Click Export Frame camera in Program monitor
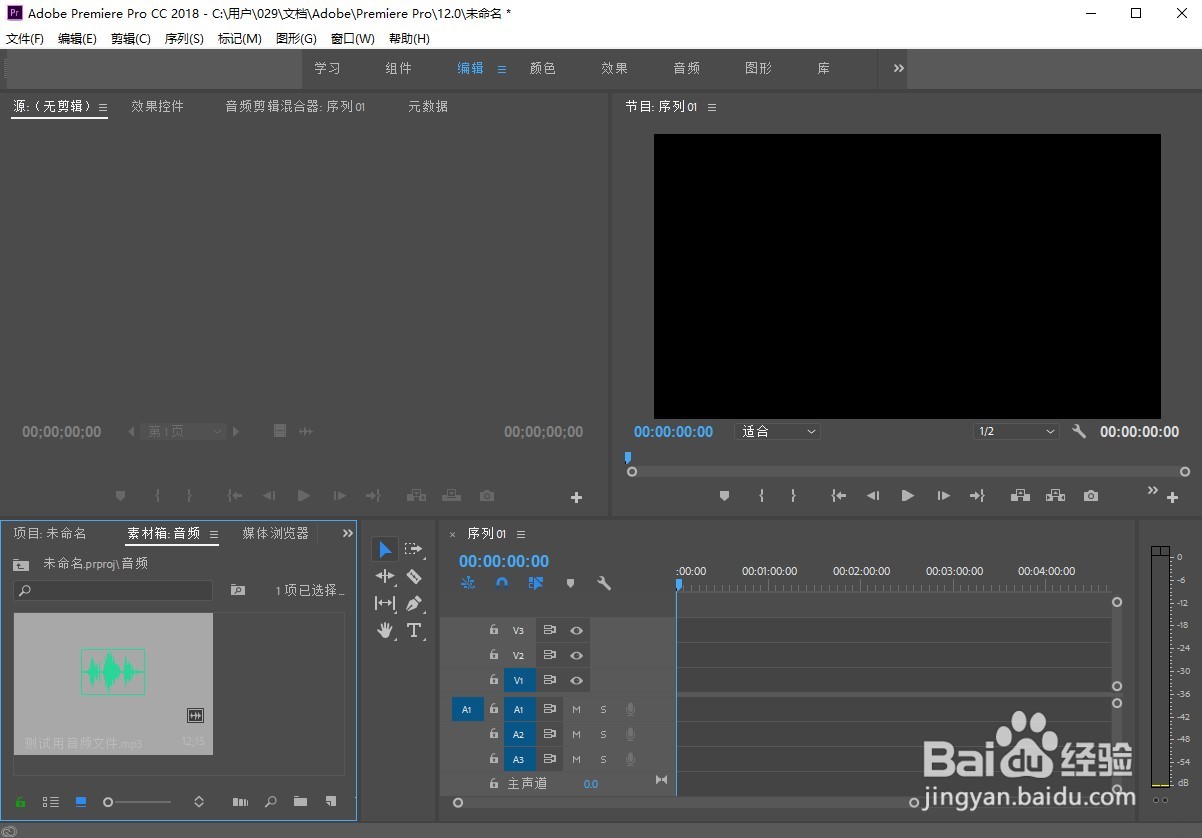Viewport: 1202px width, 838px height. [1091, 495]
